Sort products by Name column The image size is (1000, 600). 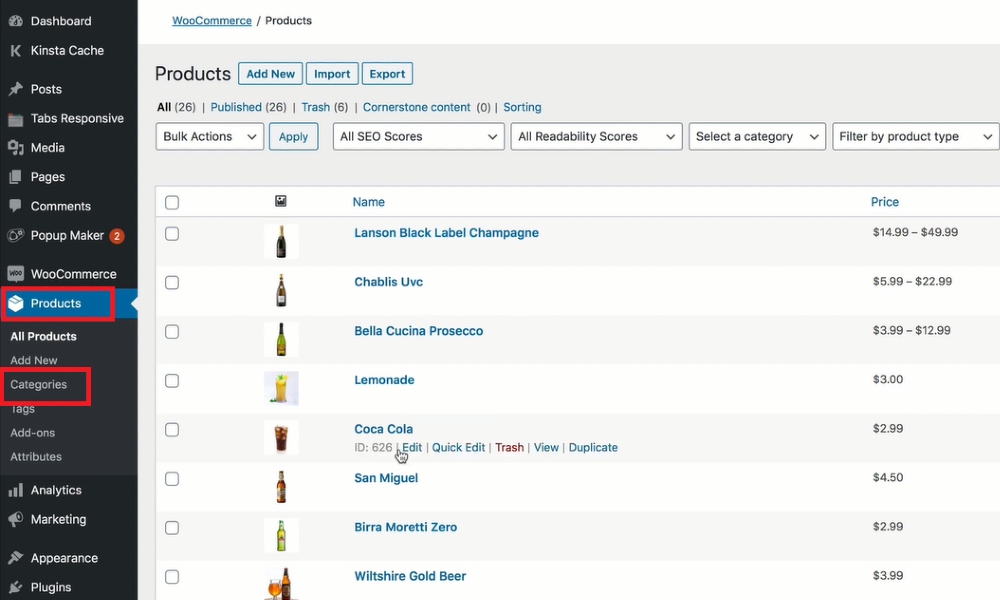(369, 202)
